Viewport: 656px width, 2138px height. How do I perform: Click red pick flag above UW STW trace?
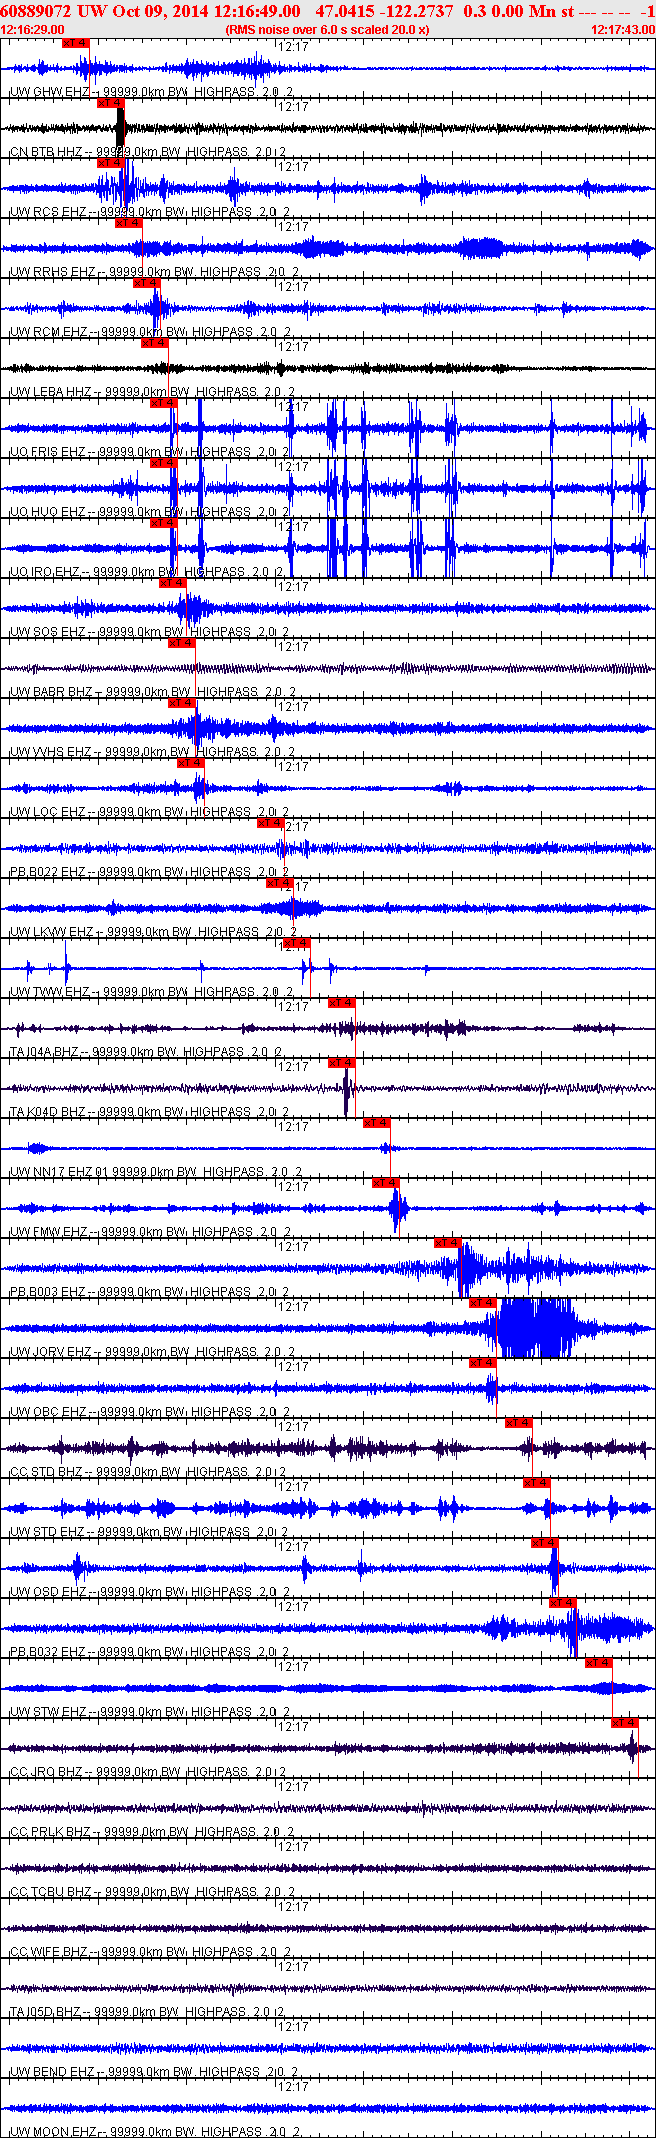click(598, 1663)
